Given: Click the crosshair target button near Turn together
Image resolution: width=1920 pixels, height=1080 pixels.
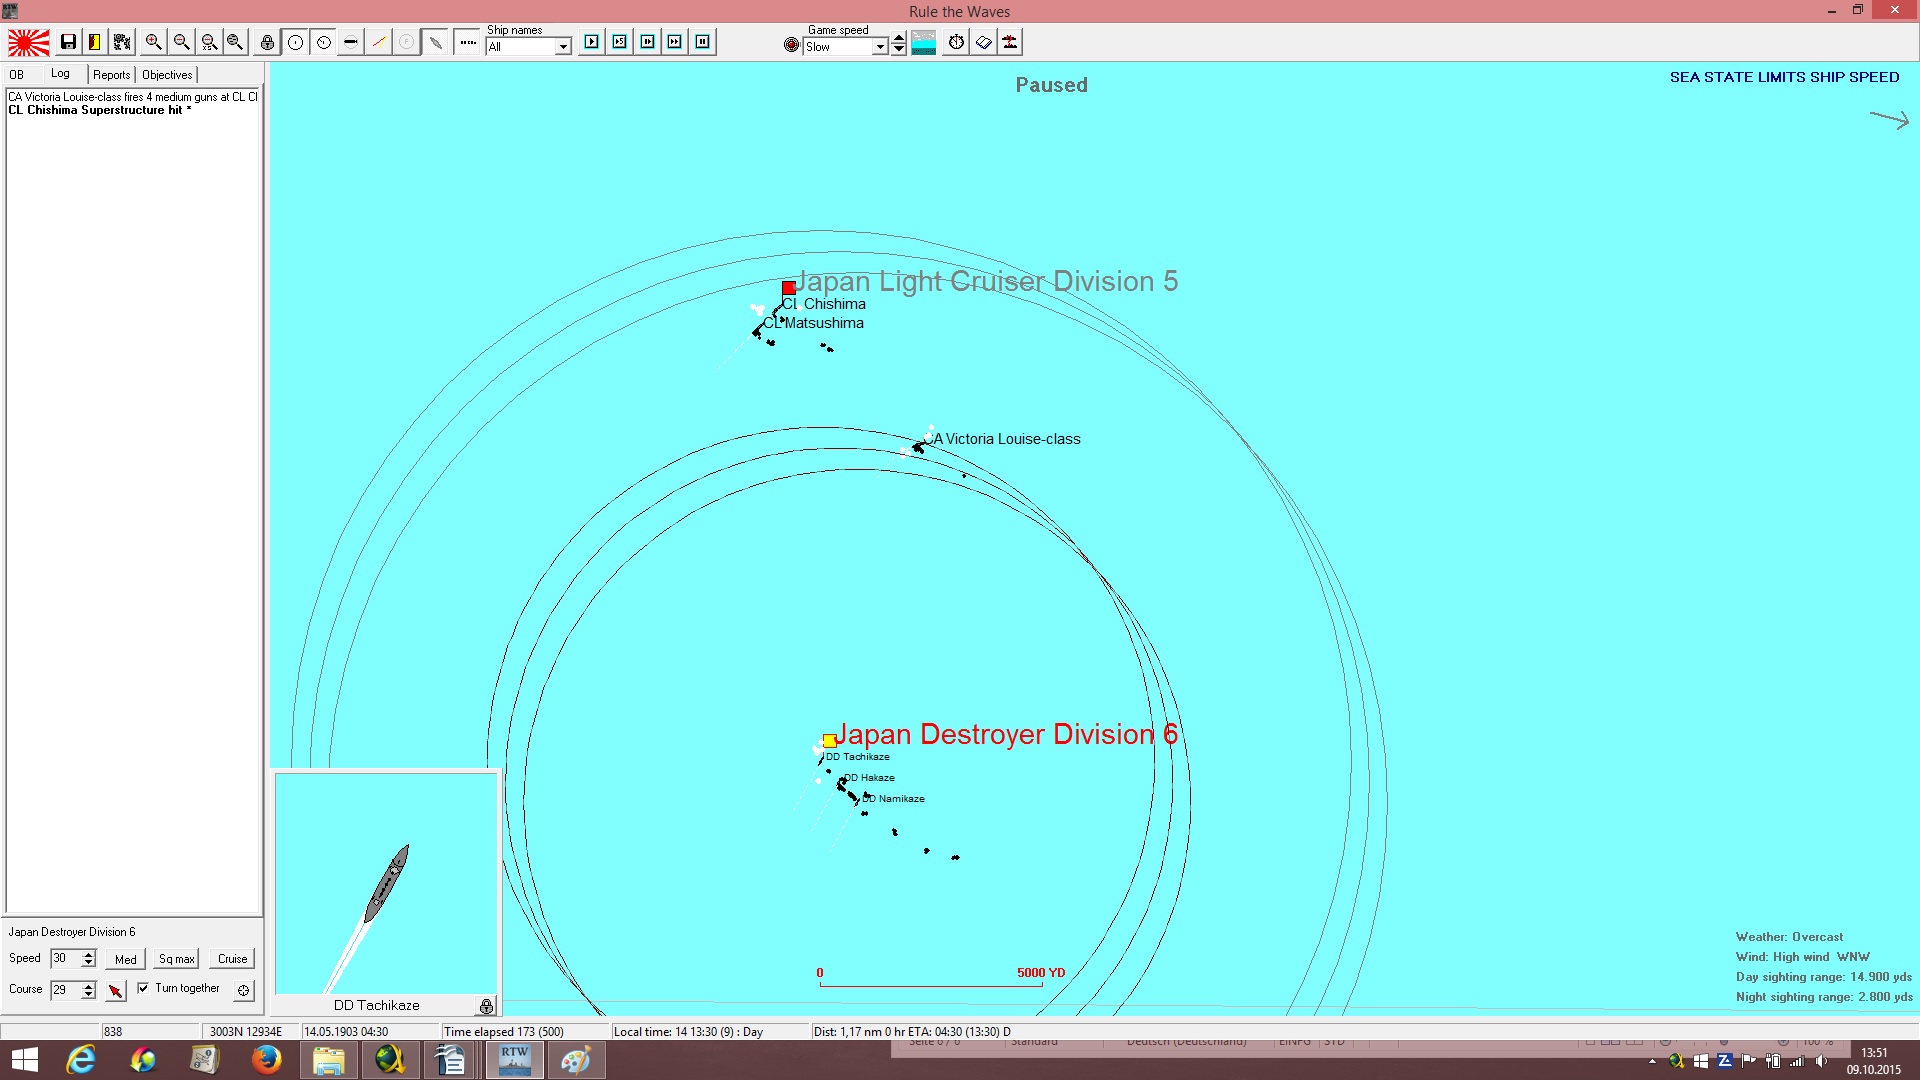Looking at the screenshot, I should click(243, 990).
